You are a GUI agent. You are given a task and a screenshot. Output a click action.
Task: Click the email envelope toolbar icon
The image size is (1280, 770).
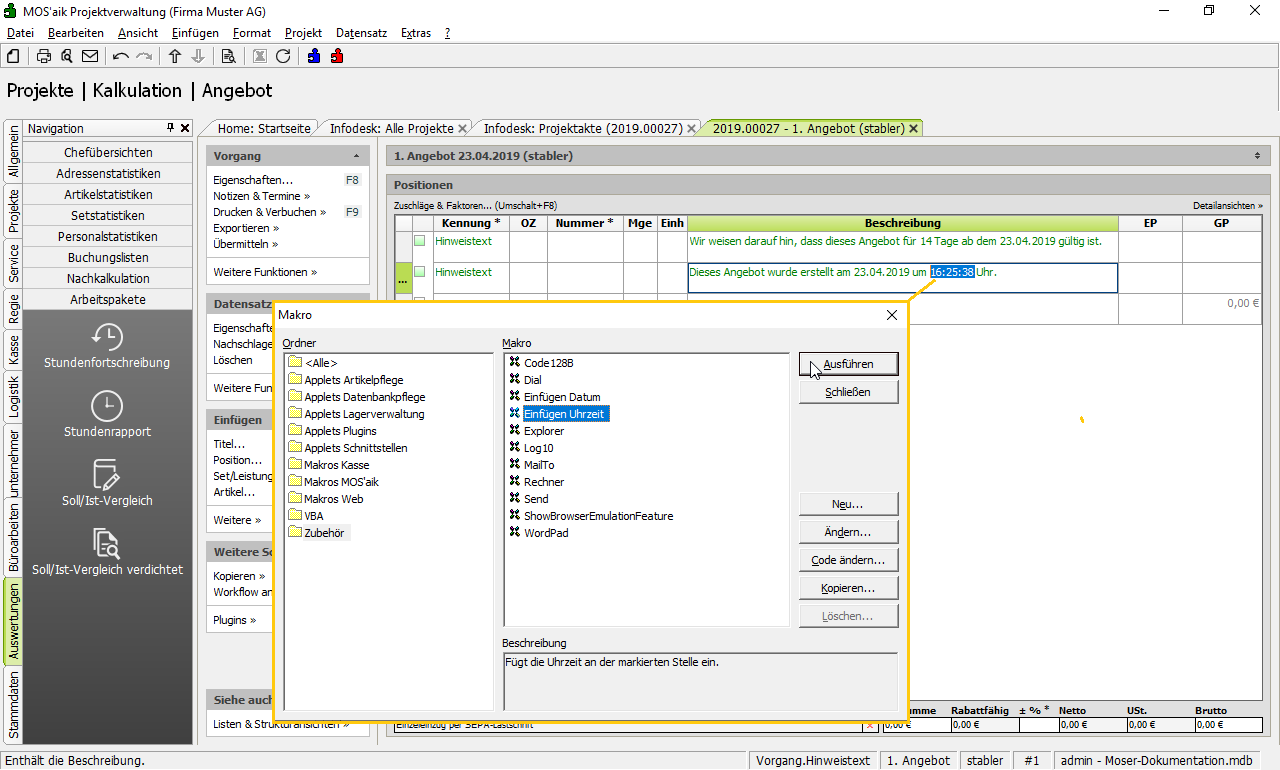click(x=90, y=56)
